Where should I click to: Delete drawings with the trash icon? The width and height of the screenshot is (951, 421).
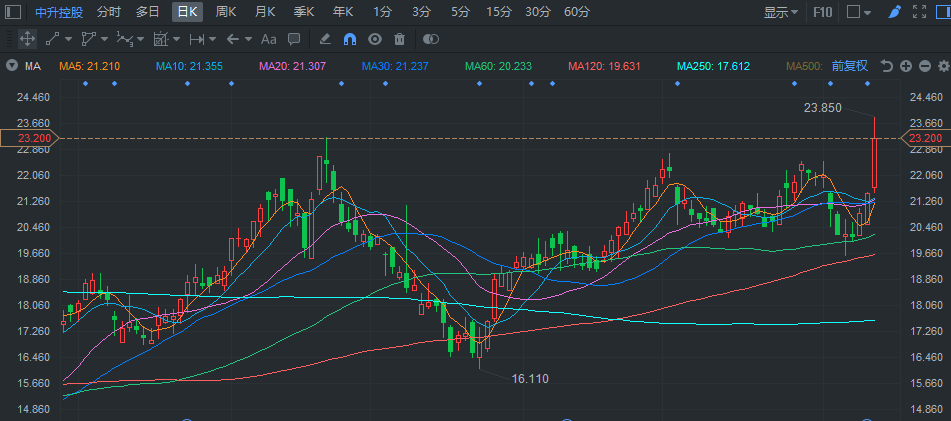click(399, 39)
